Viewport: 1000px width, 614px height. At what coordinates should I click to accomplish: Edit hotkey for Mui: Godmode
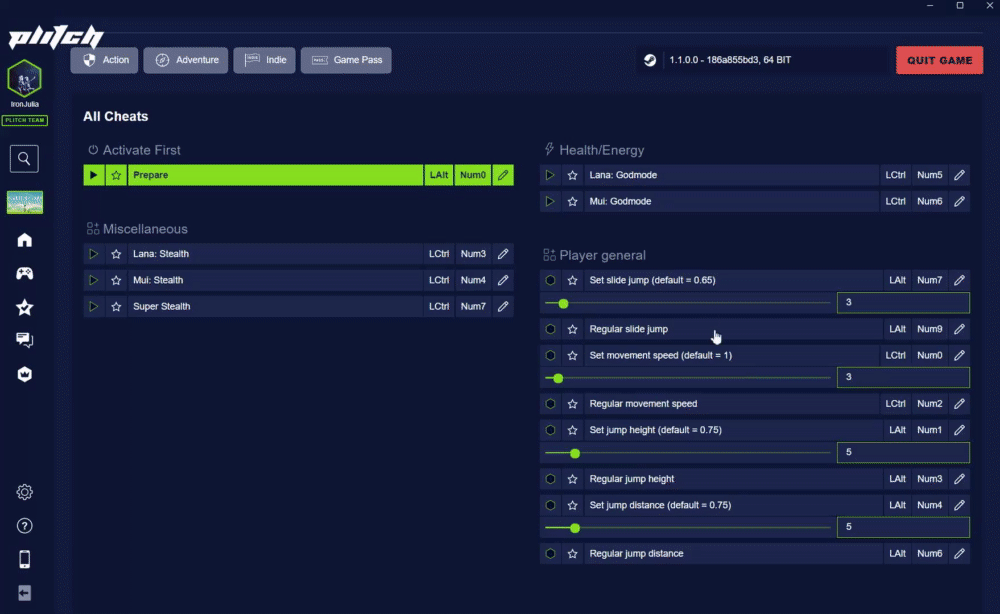click(959, 201)
